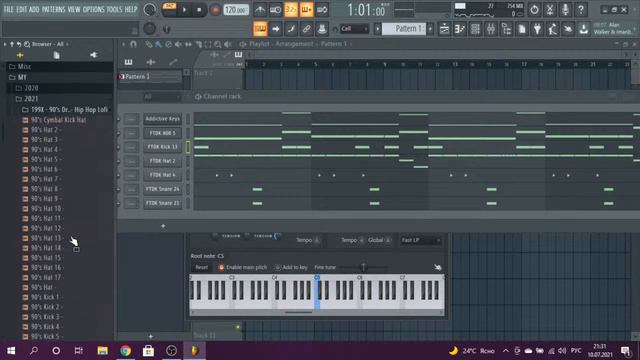The width and height of the screenshot is (640, 360).
Task: Click the FTDK Kick 13 channel button
Action: point(162,147)
